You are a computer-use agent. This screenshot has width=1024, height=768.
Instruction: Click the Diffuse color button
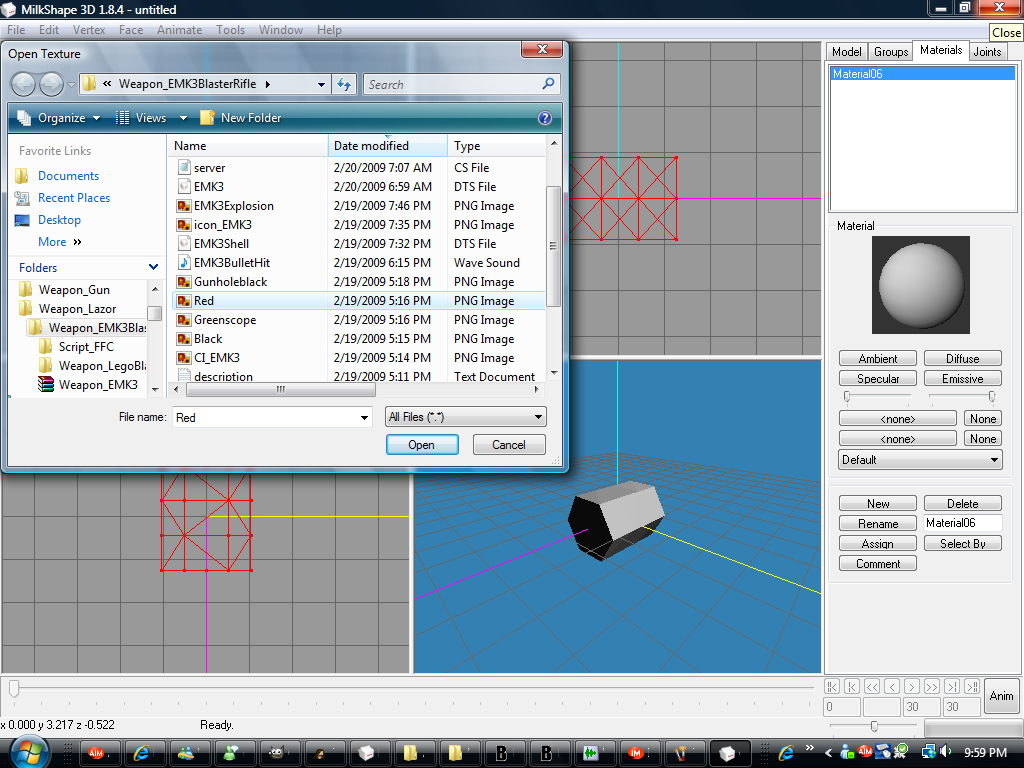(x=963, y=359)
